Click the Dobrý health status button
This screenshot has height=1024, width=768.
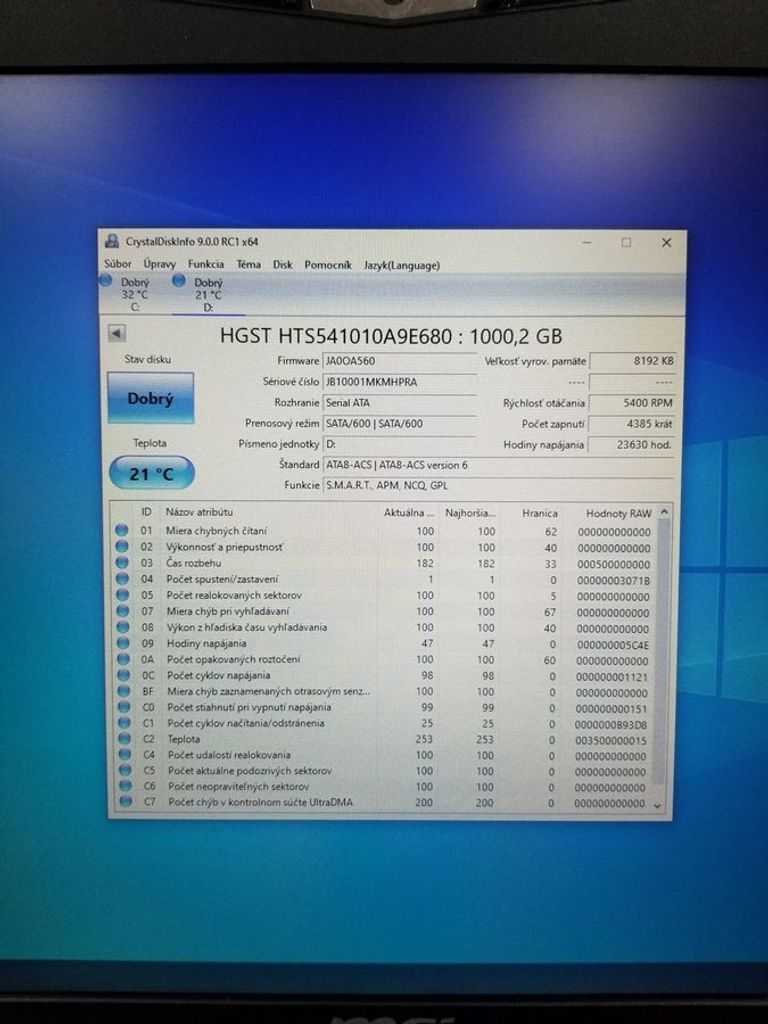(150, 398)
